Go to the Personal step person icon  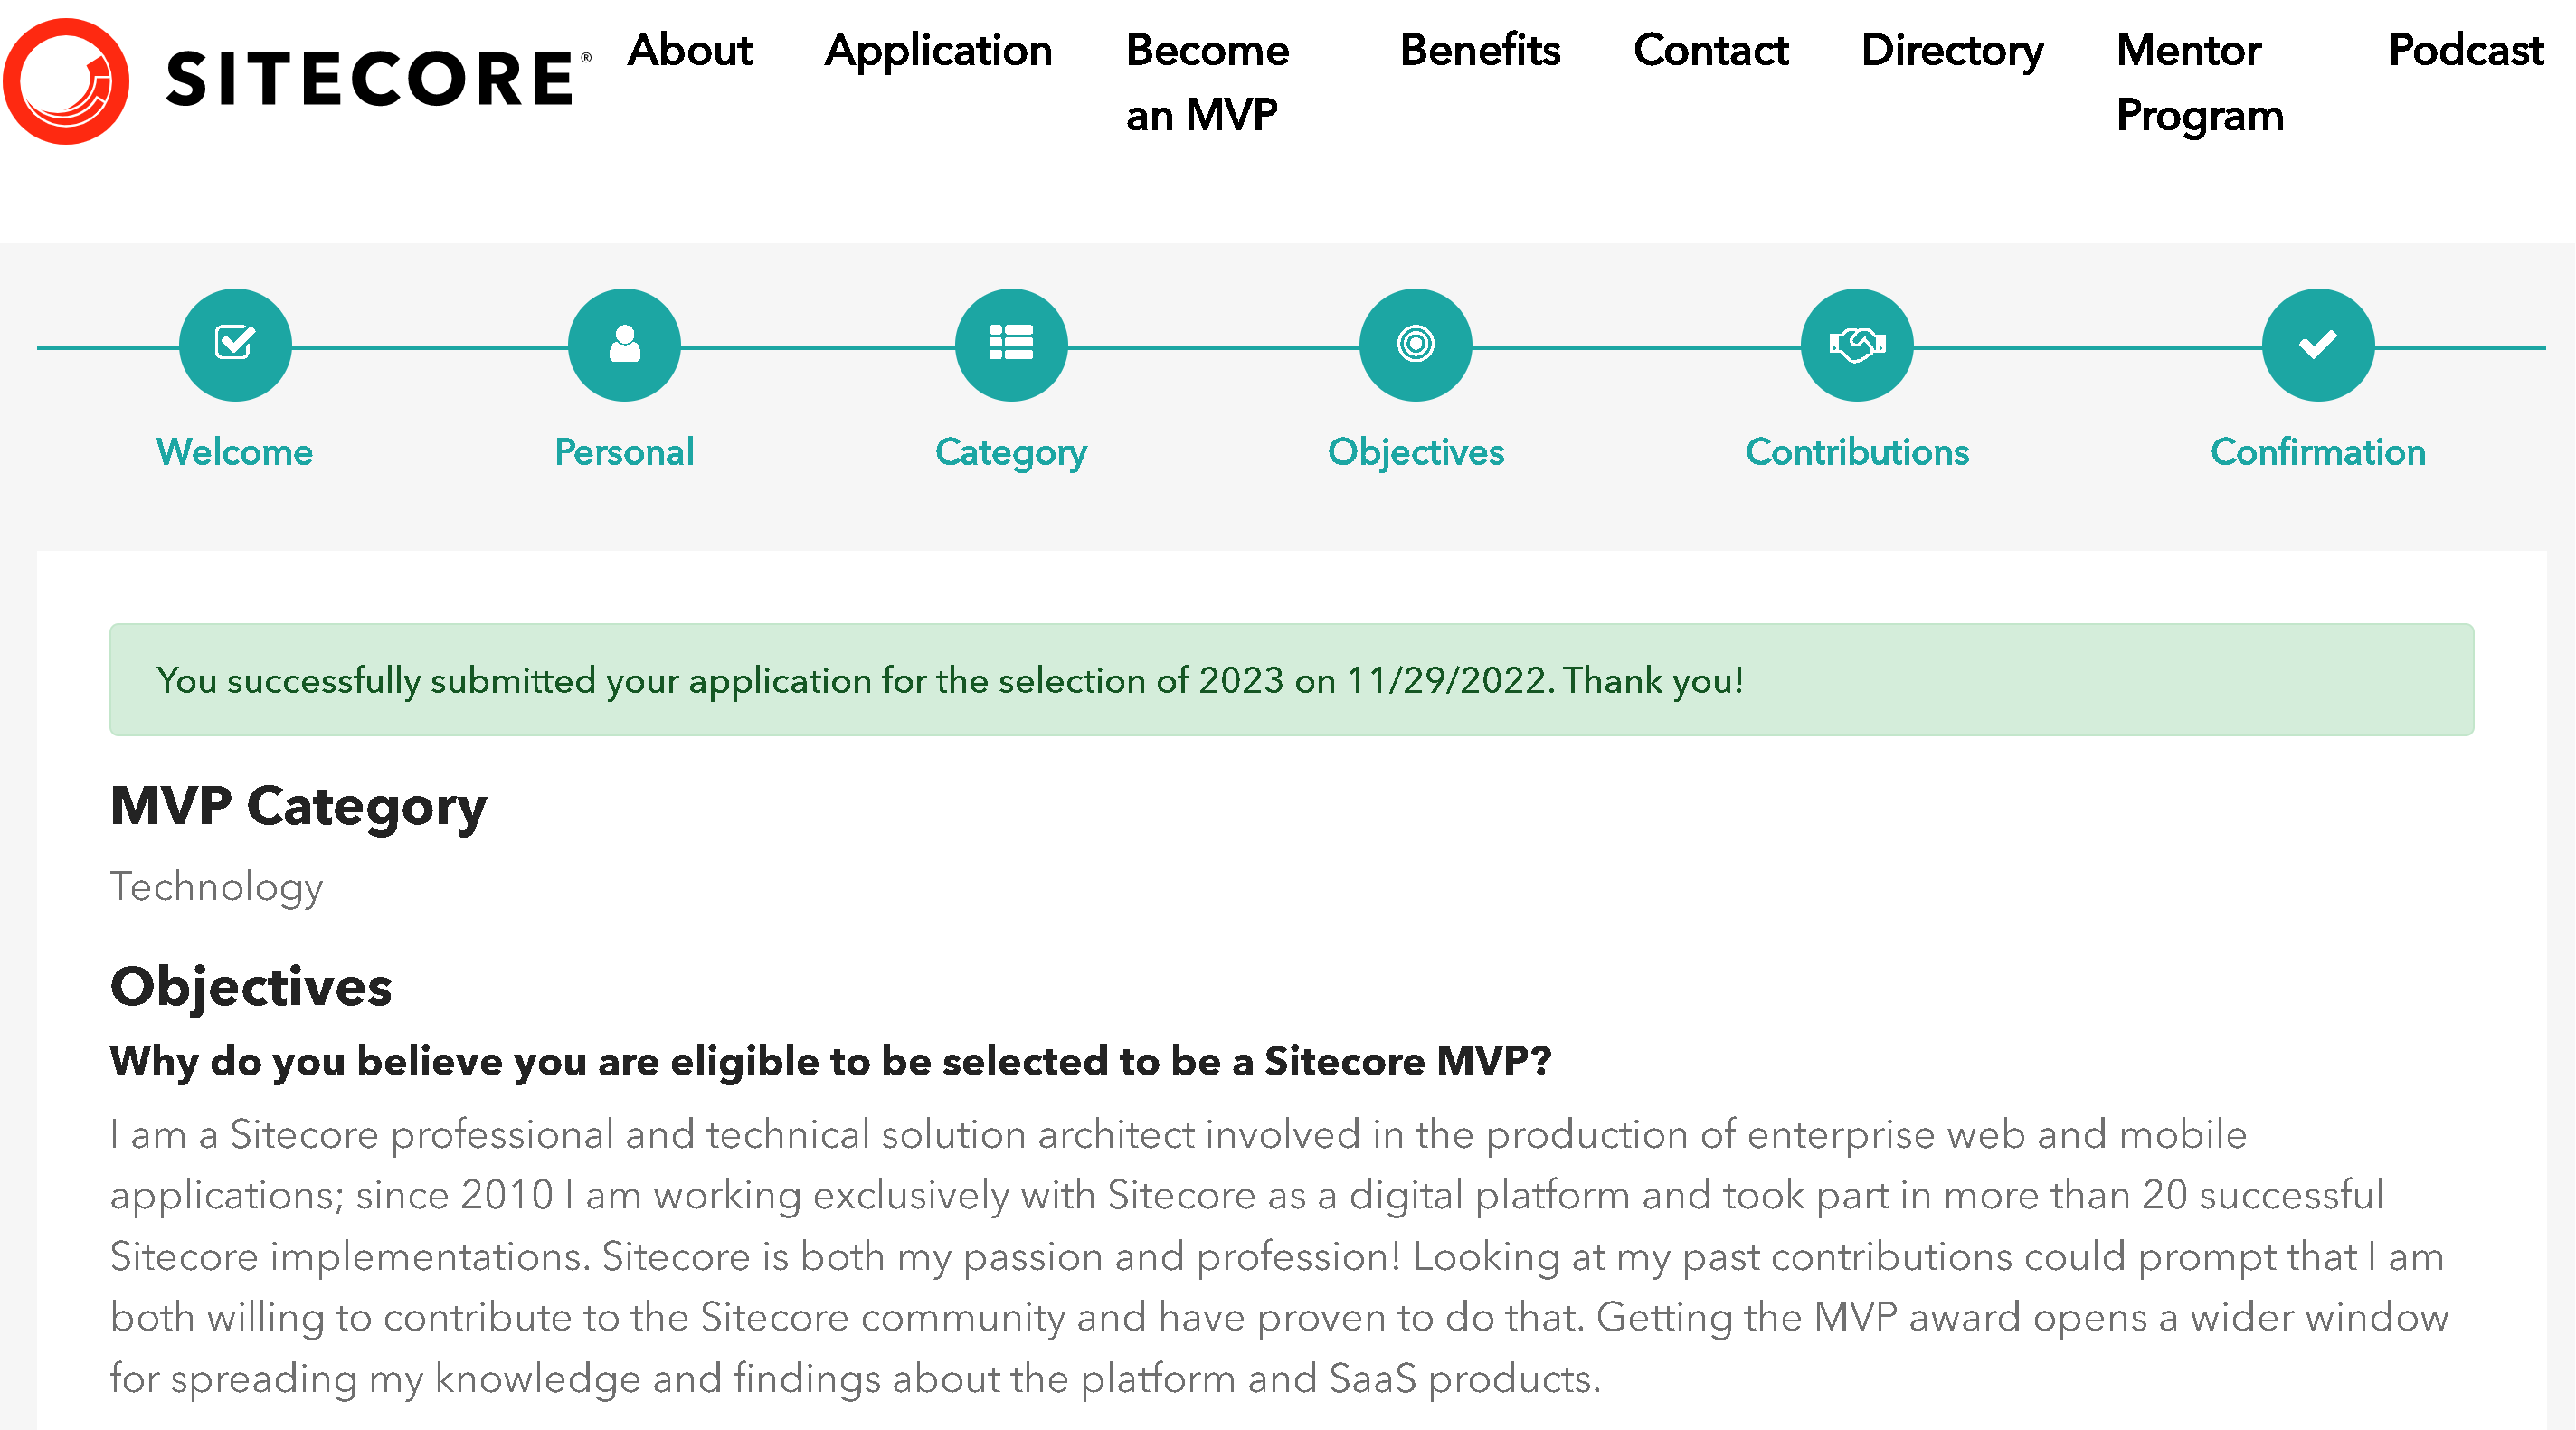click(x=624, y=344)
